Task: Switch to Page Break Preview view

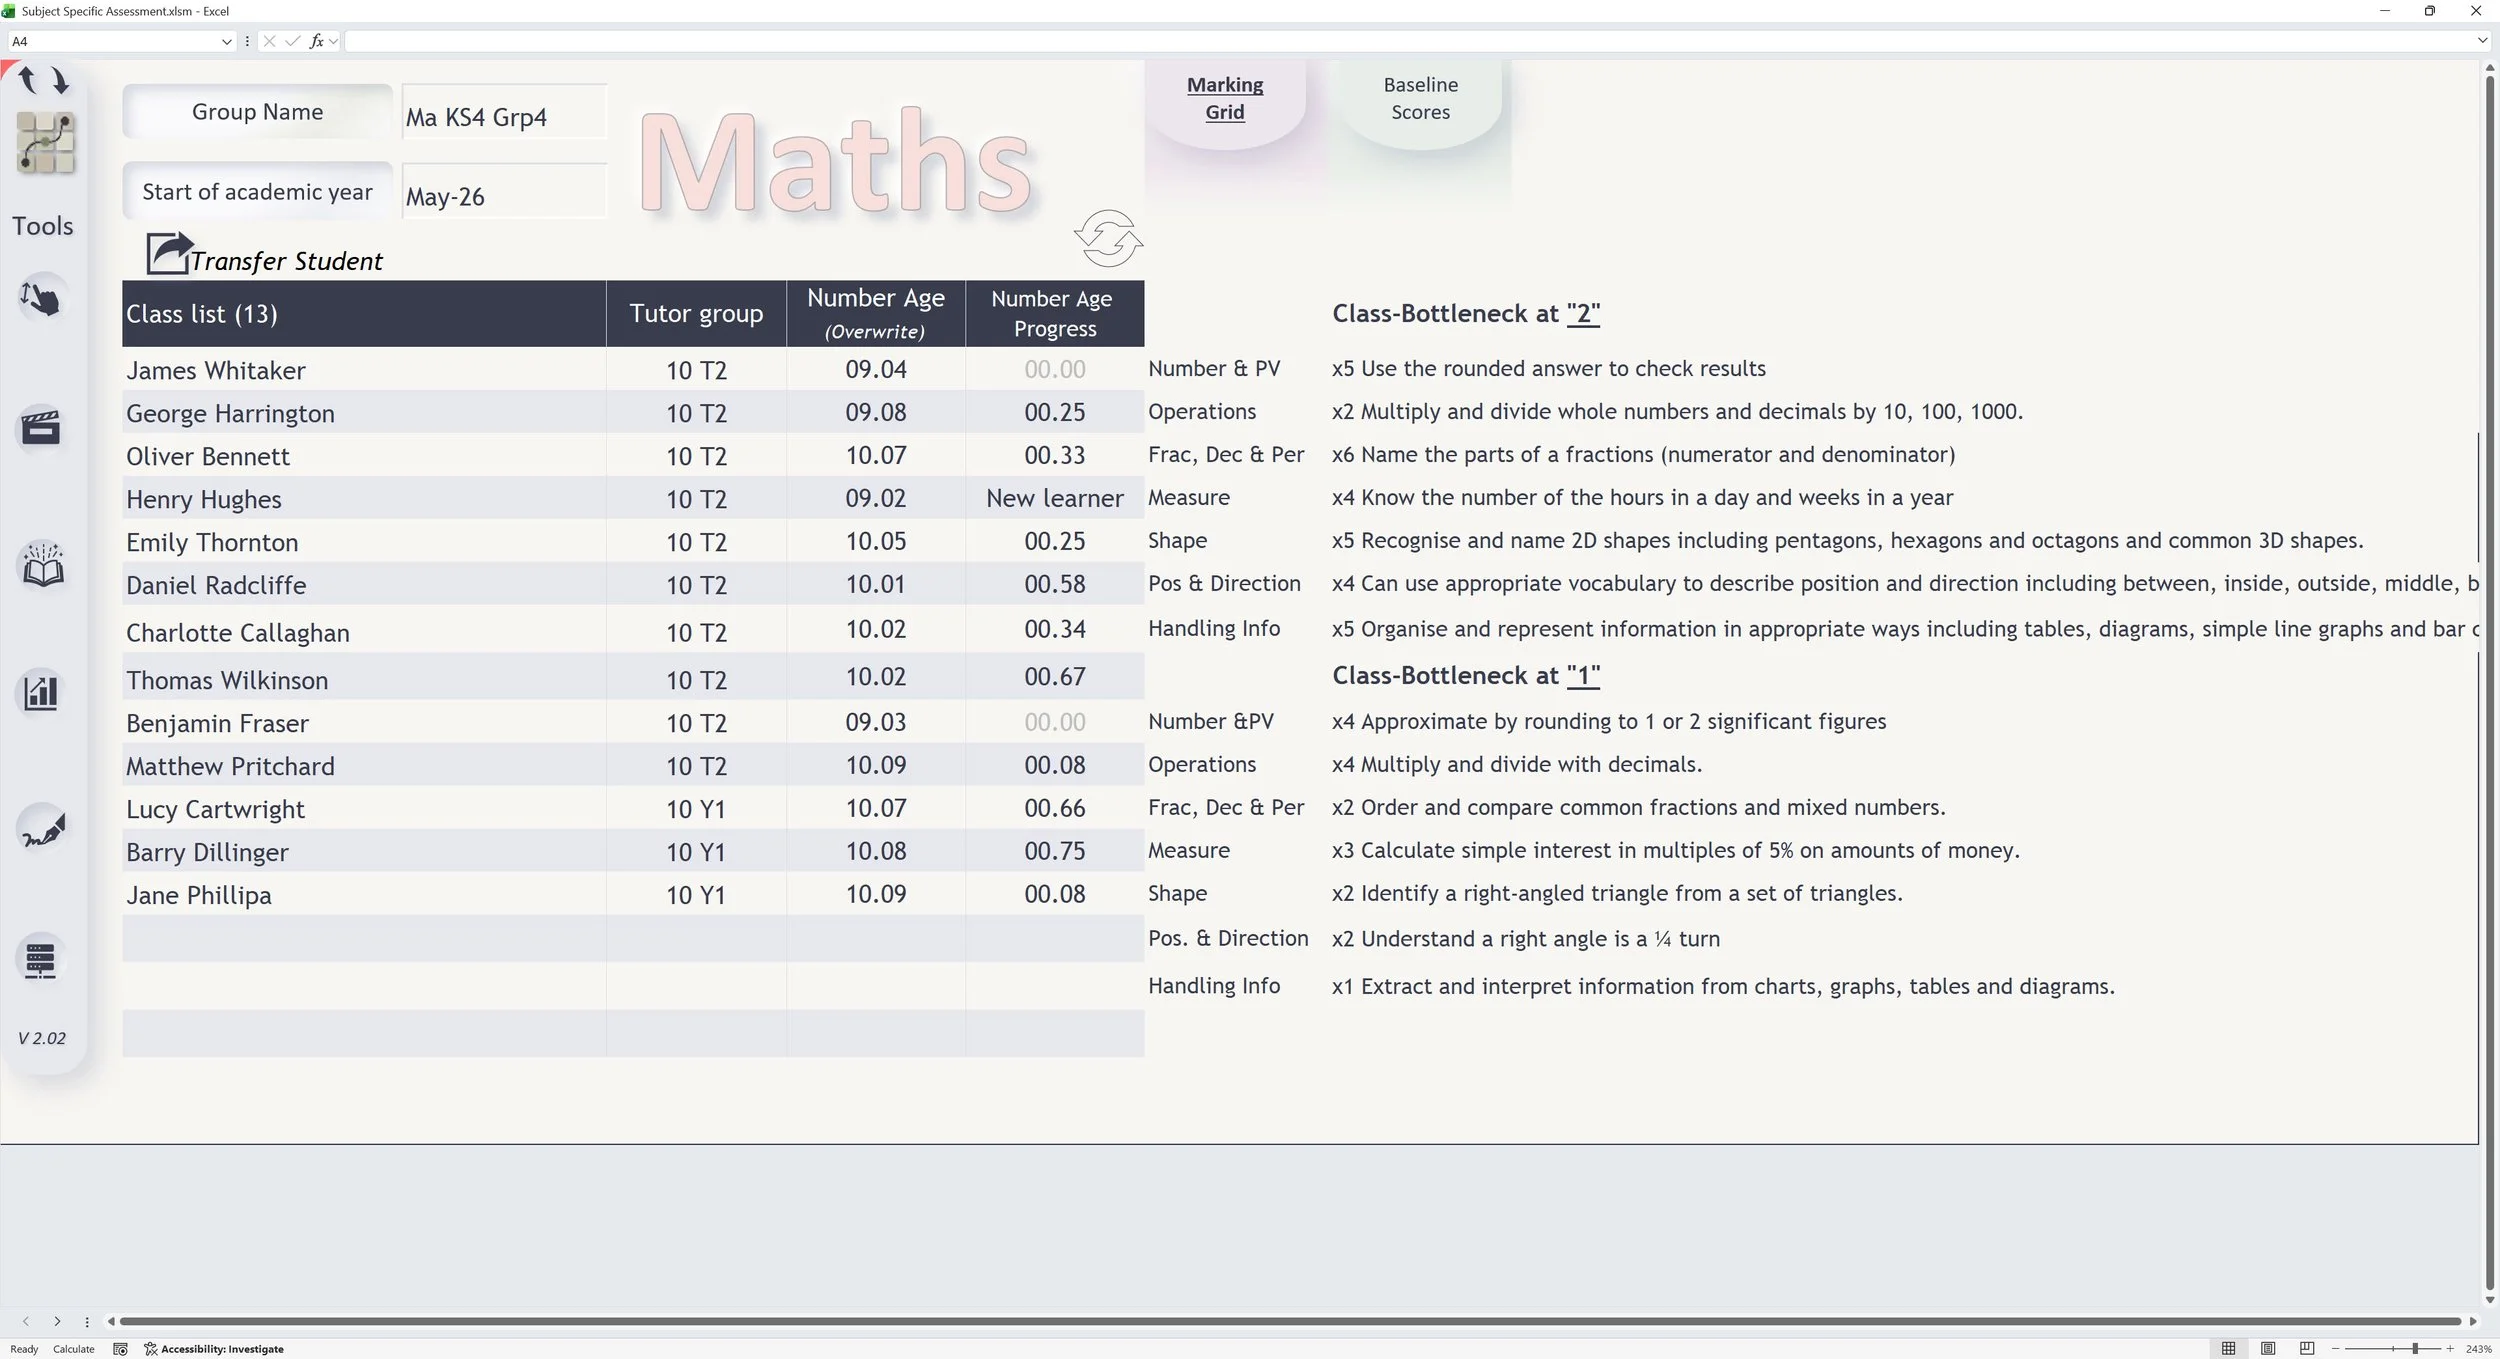Action: pos(2306,1349)
